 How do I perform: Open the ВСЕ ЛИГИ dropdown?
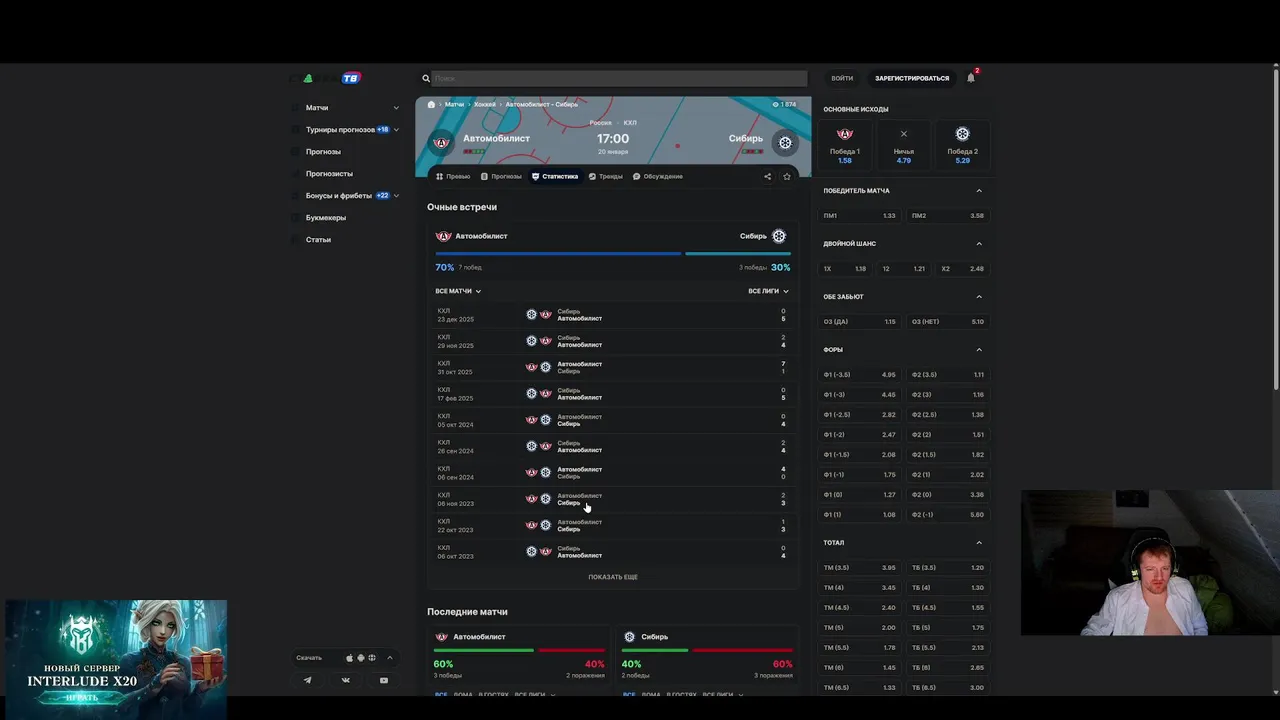768,291
